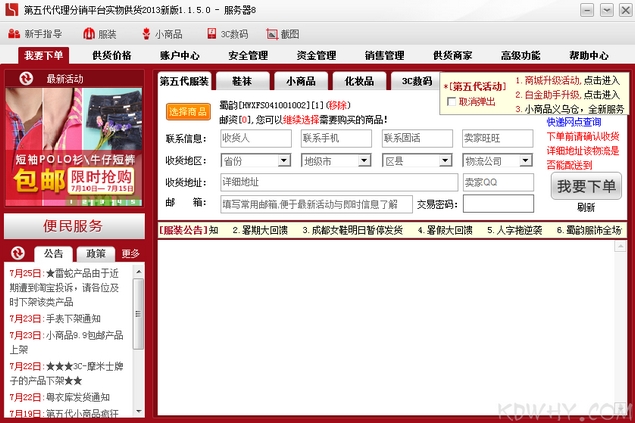Focus the 联系固话 input field
Viewport: 635px width, 423px height.
pos(417,138)
